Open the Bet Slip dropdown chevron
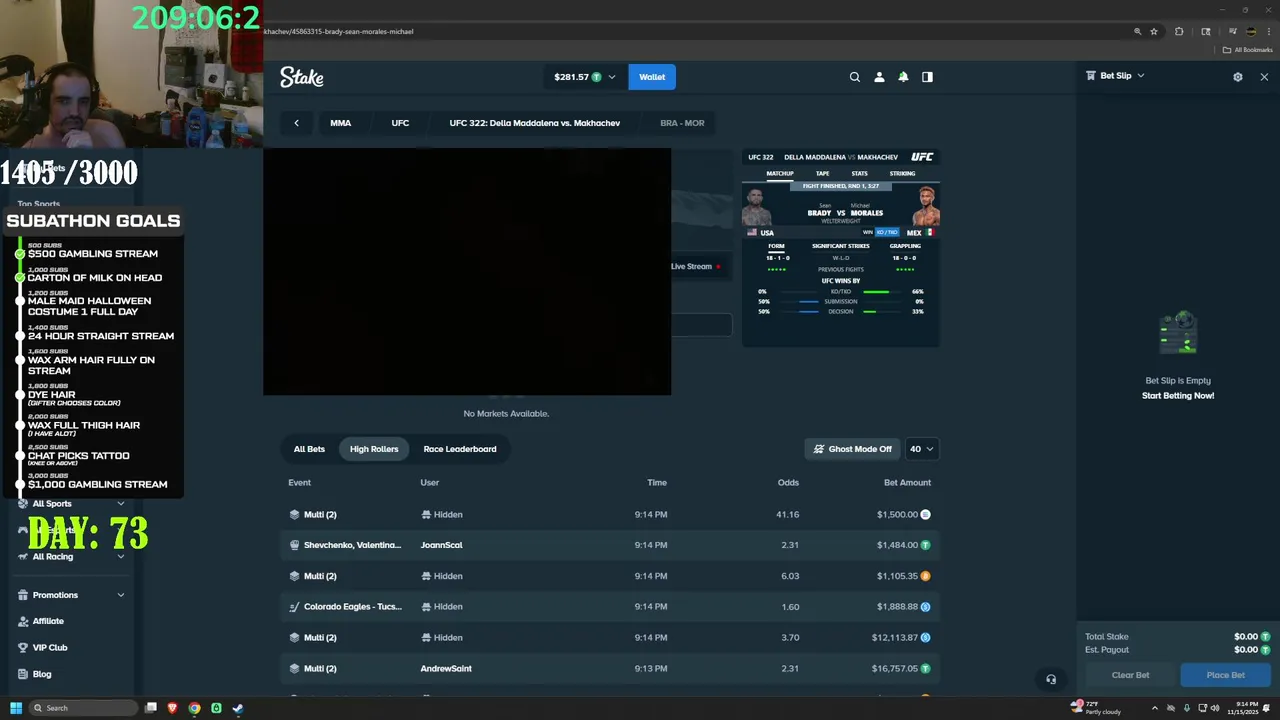The height and width of the screenshot is (720, 1280). pos(1141,75)
